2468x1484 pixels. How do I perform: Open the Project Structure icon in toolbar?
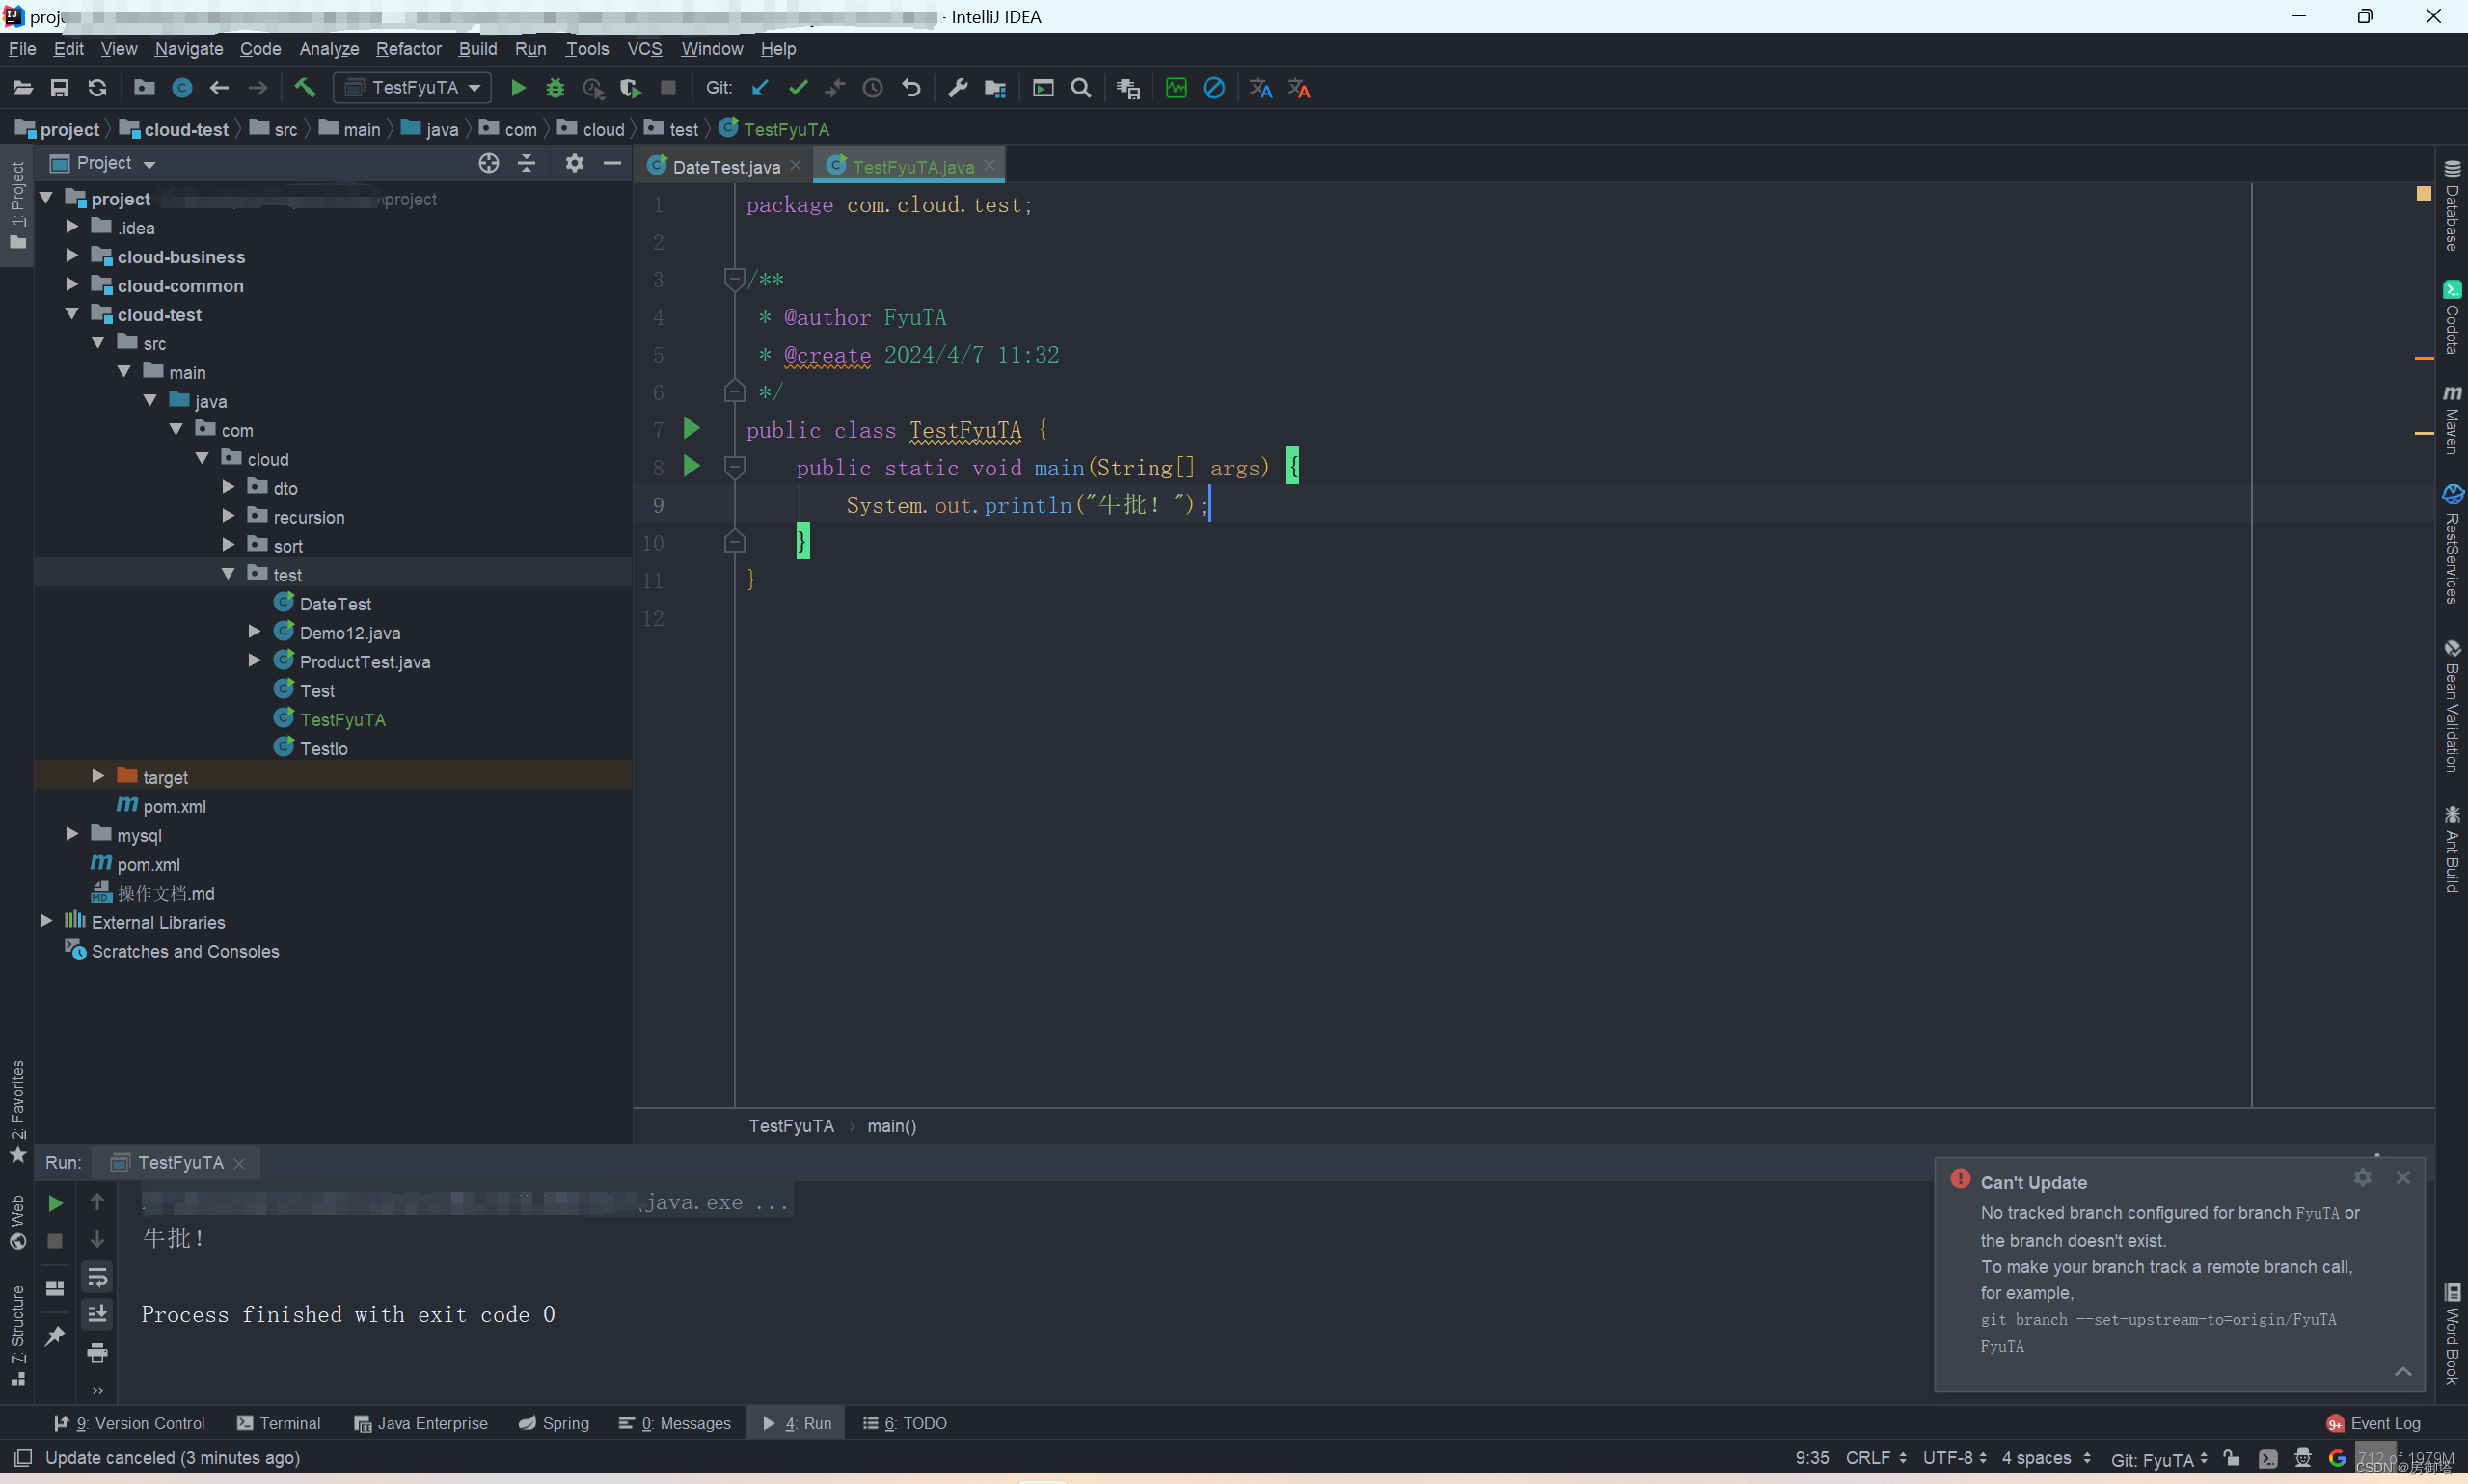(995, 89)
